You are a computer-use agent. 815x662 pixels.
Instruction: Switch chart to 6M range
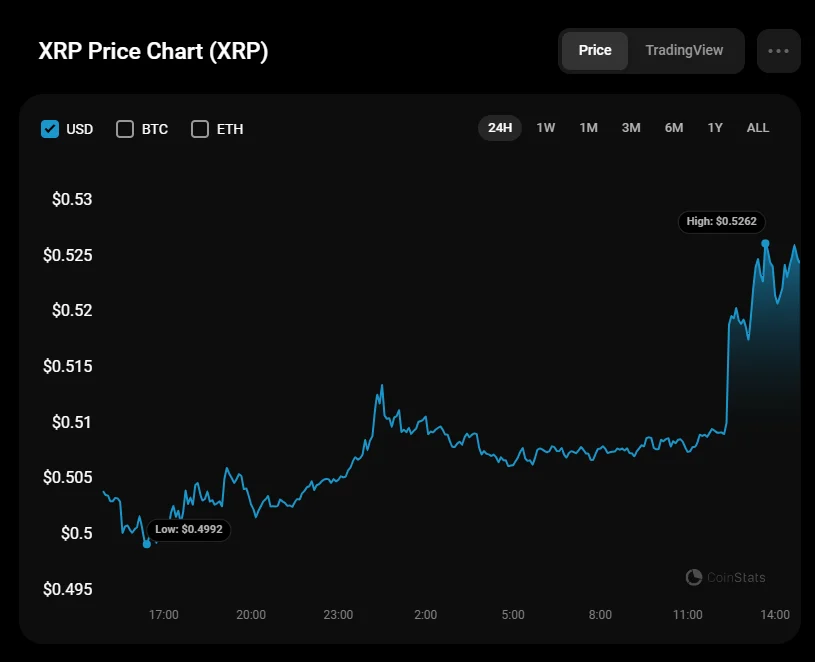(x=674, y=128)
